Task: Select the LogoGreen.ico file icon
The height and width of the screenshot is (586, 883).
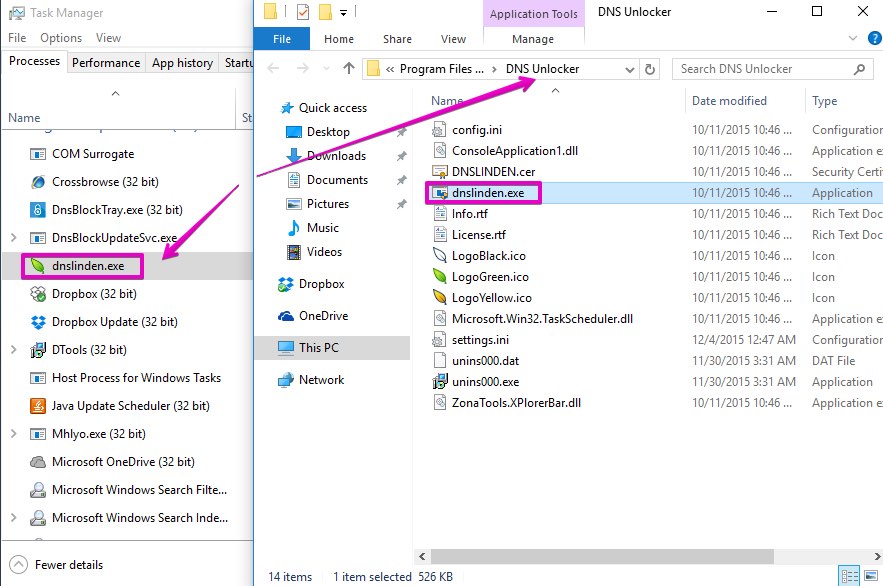Action: click(x=439, y=276)
